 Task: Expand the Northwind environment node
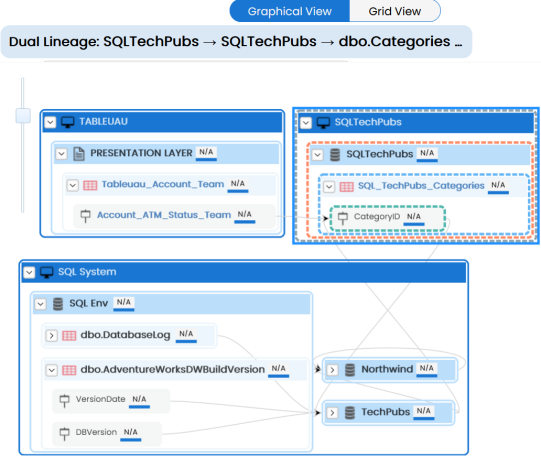tap(332, 370)
